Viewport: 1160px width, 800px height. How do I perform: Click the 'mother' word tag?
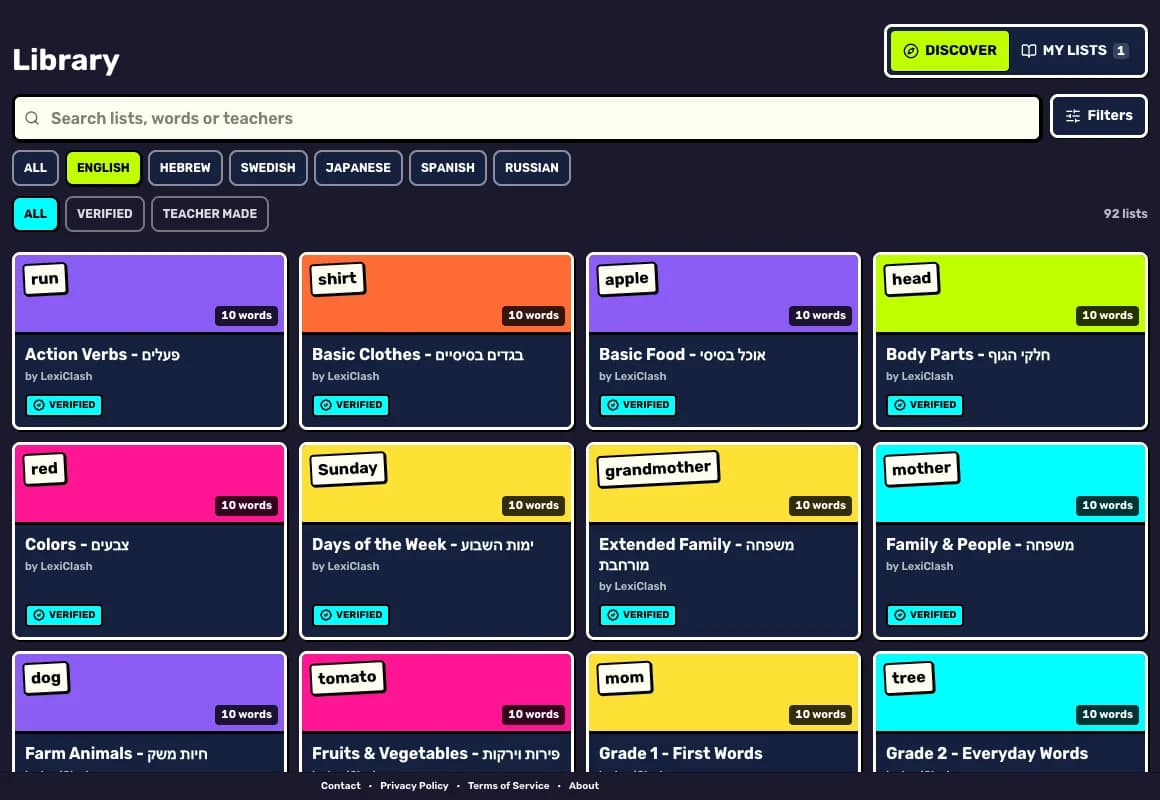coord(922,469)
